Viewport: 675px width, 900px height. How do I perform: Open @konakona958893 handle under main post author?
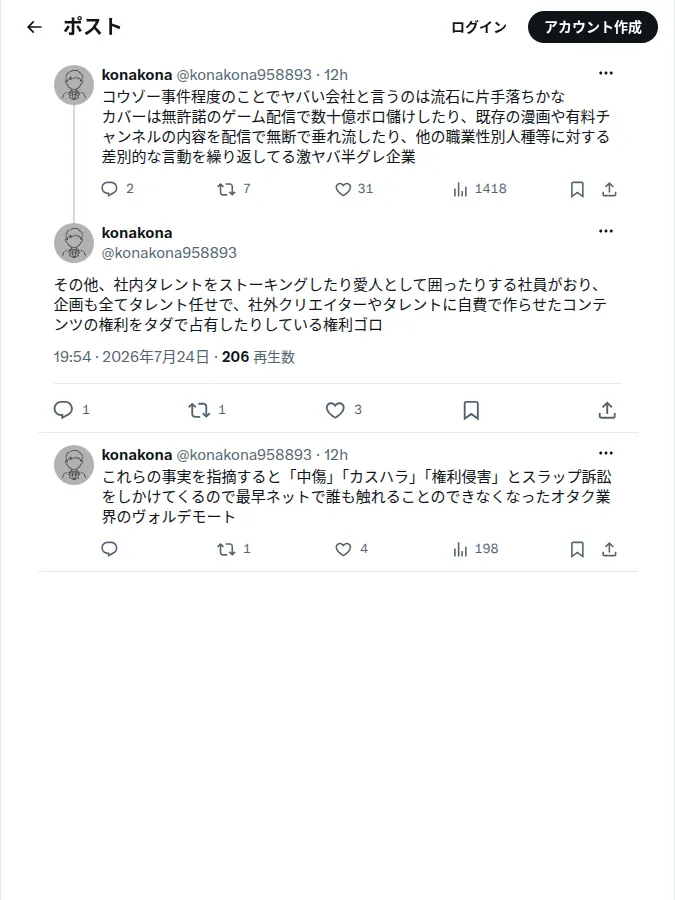click(169, 253)
